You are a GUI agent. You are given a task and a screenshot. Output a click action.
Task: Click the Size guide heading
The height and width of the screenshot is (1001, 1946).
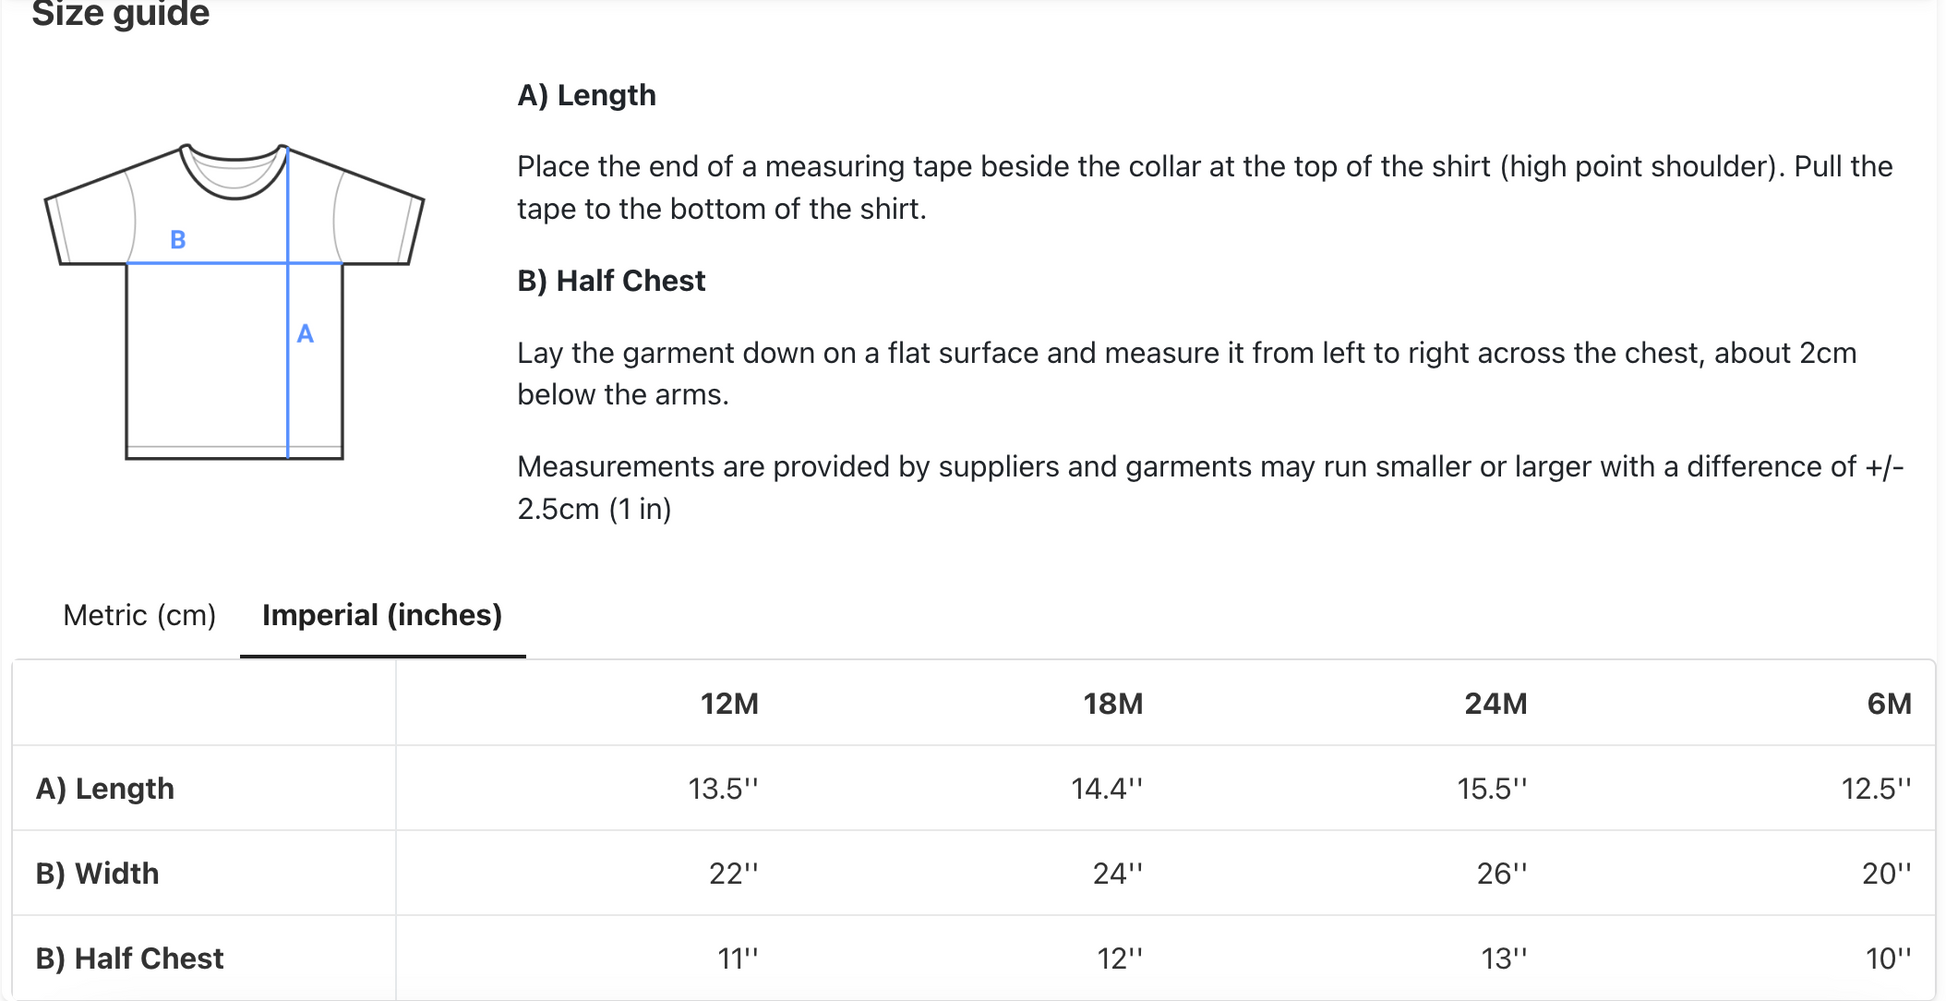click(x=120, y=14)
